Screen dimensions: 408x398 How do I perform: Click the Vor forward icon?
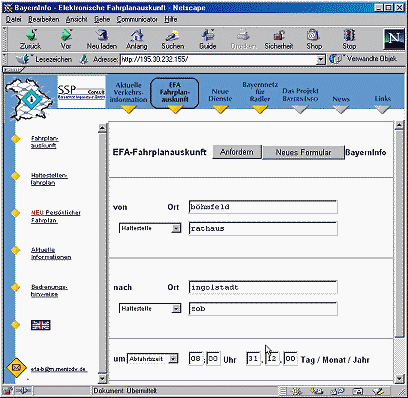point(66,35)
